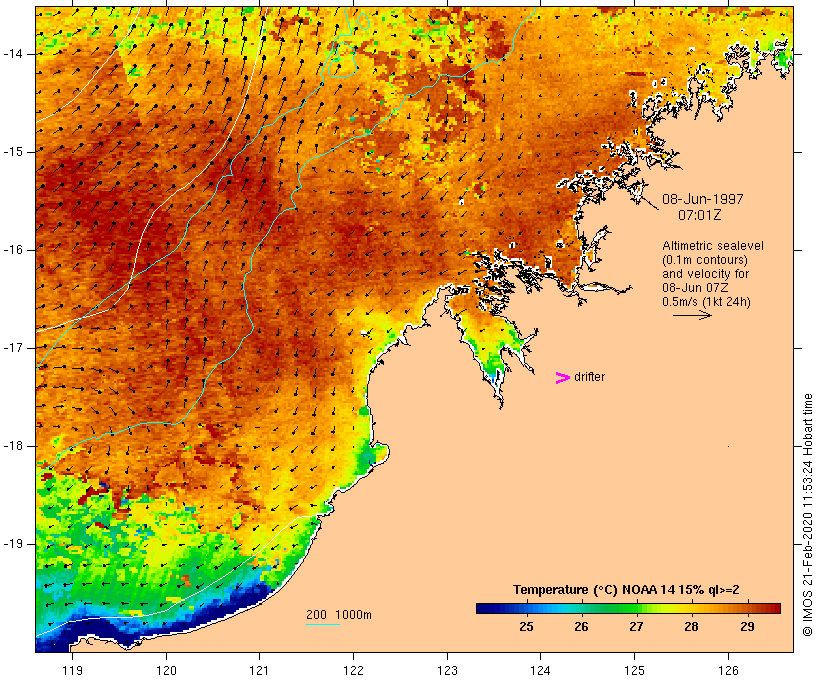820x680 pixels.
Task: Click the magenta drifter marker symbol
Action: coord(563,378)
